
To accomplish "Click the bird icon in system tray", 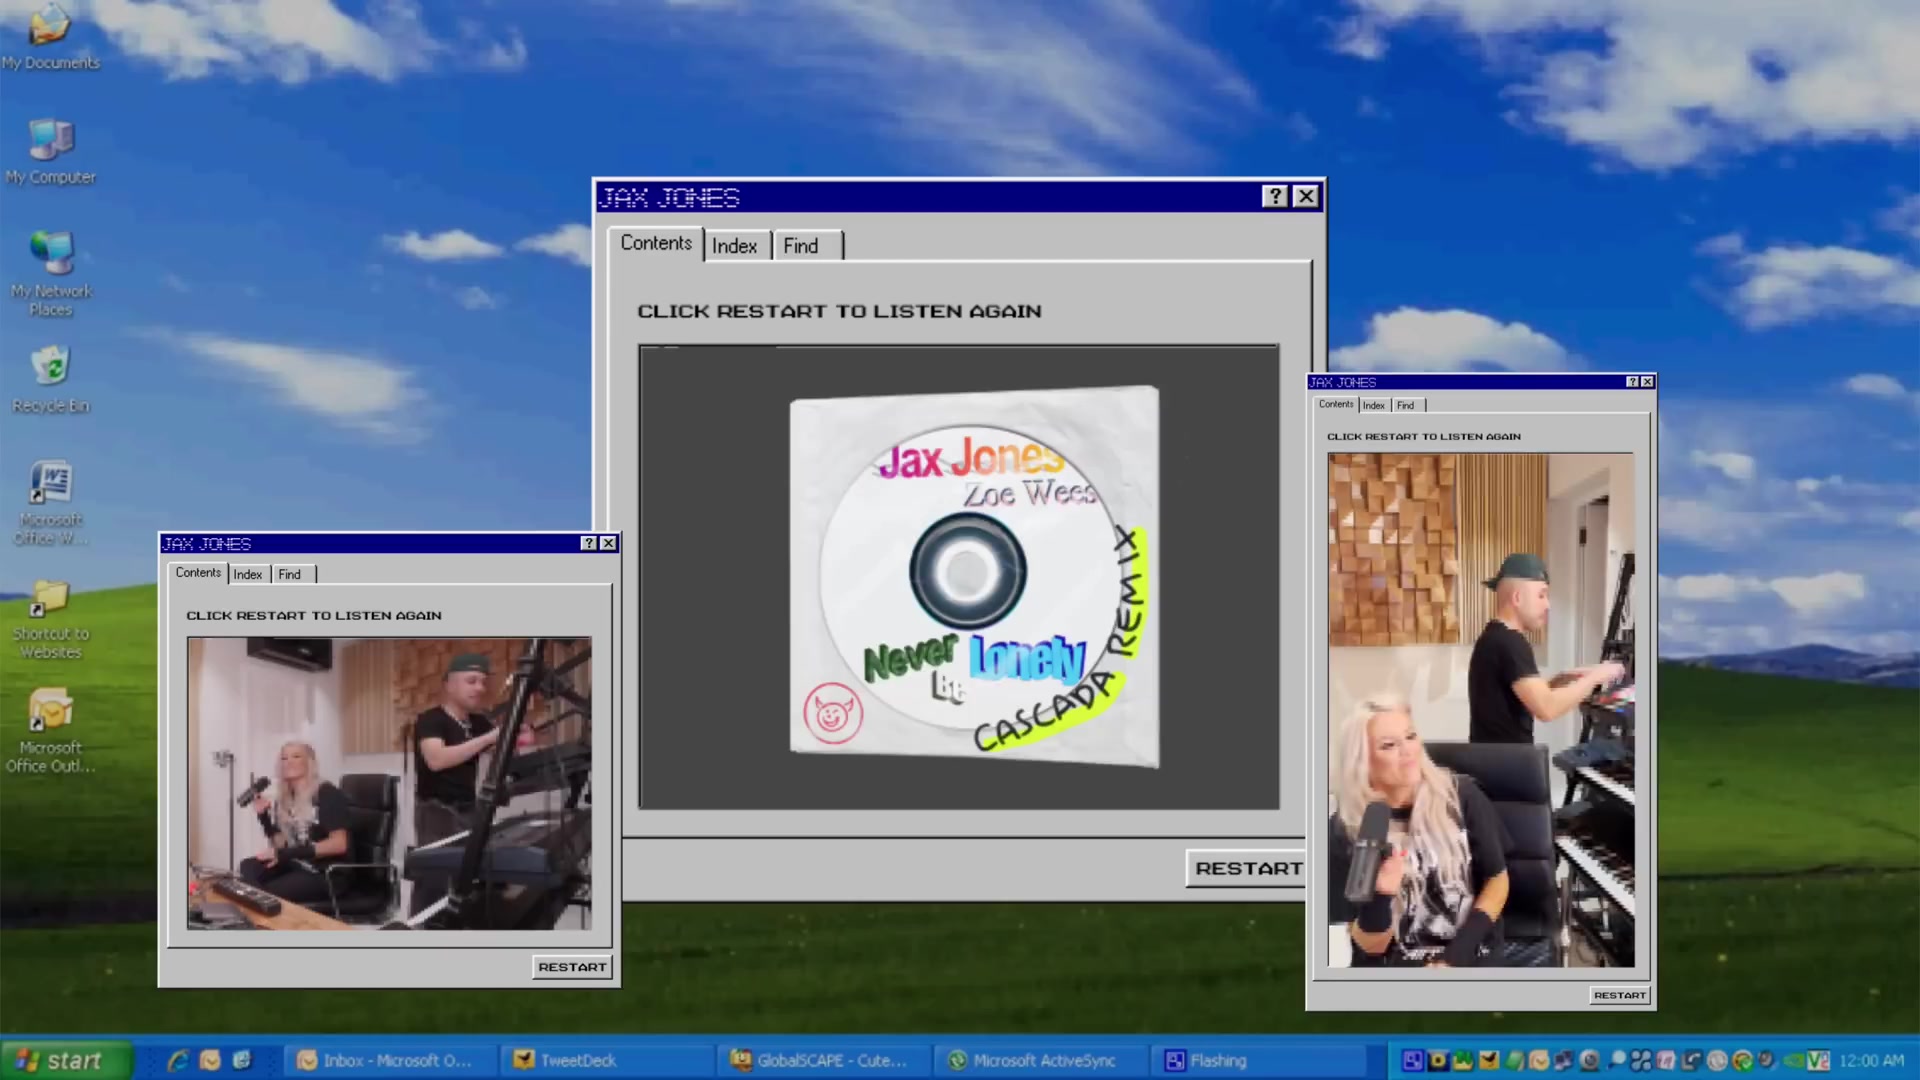I will click(1489, 1061).
